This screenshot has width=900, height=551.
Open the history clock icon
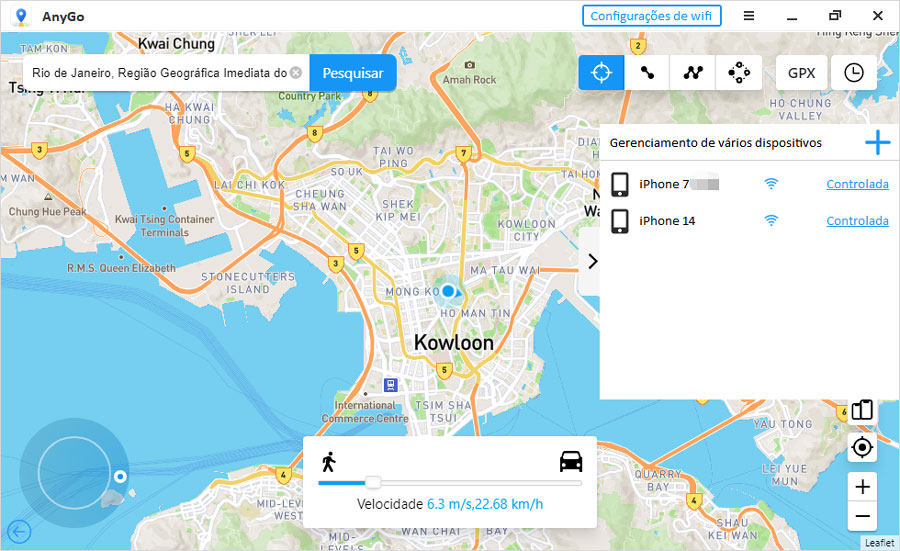(854, 73)
